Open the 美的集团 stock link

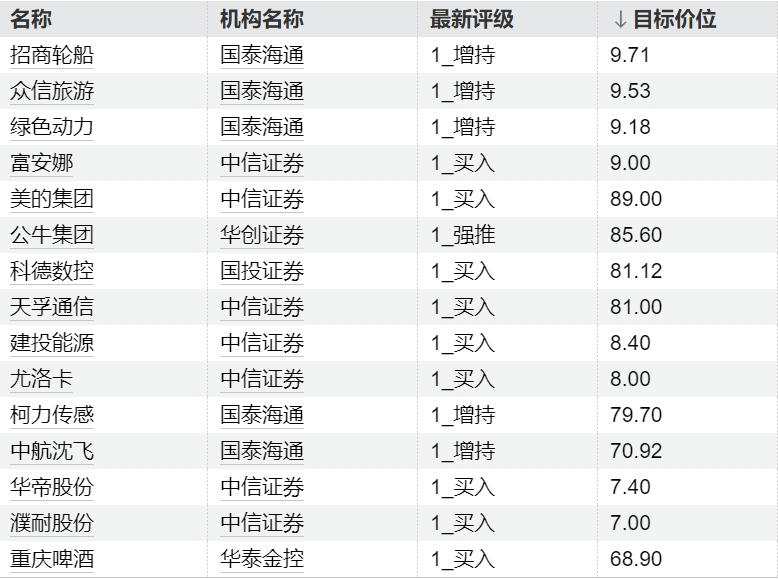coord(52,199)
